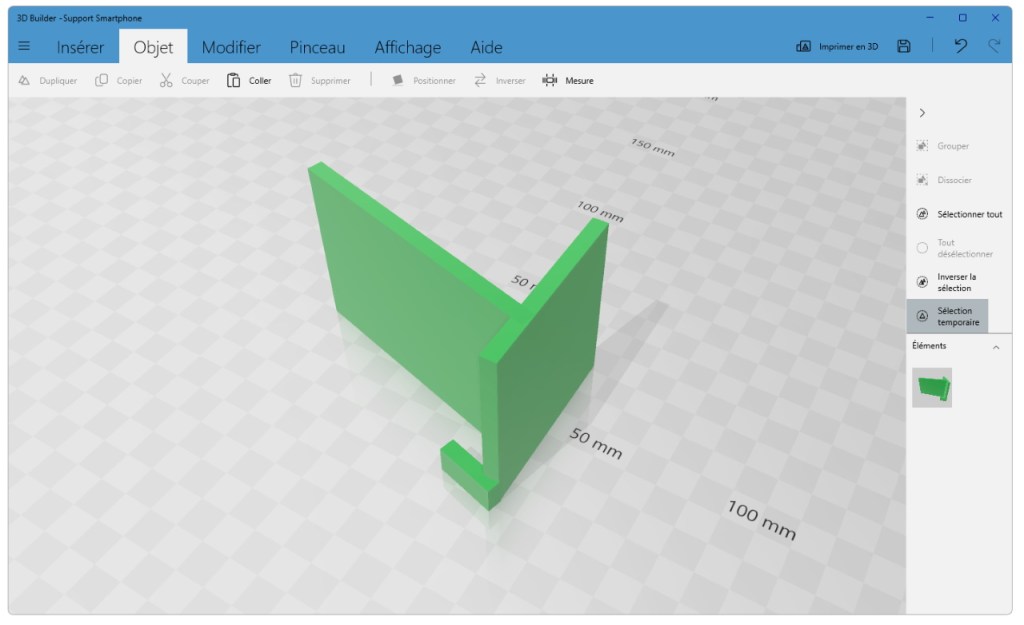Open the Aide tab
The height and width of the screenshot is (625, 1024).
point(486,47)
